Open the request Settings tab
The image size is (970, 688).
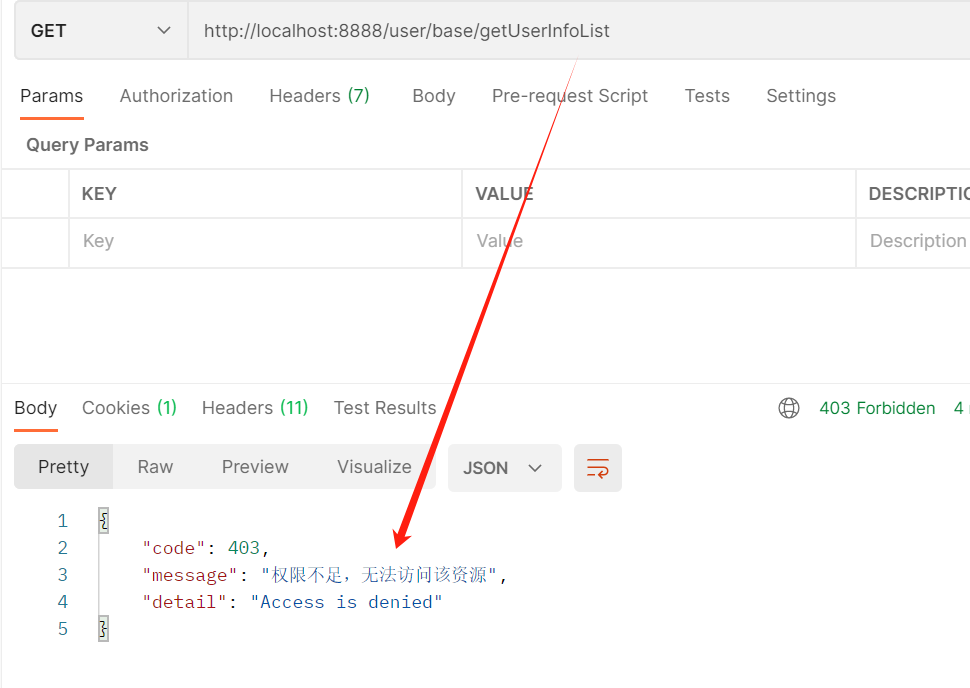pos(800,95)
